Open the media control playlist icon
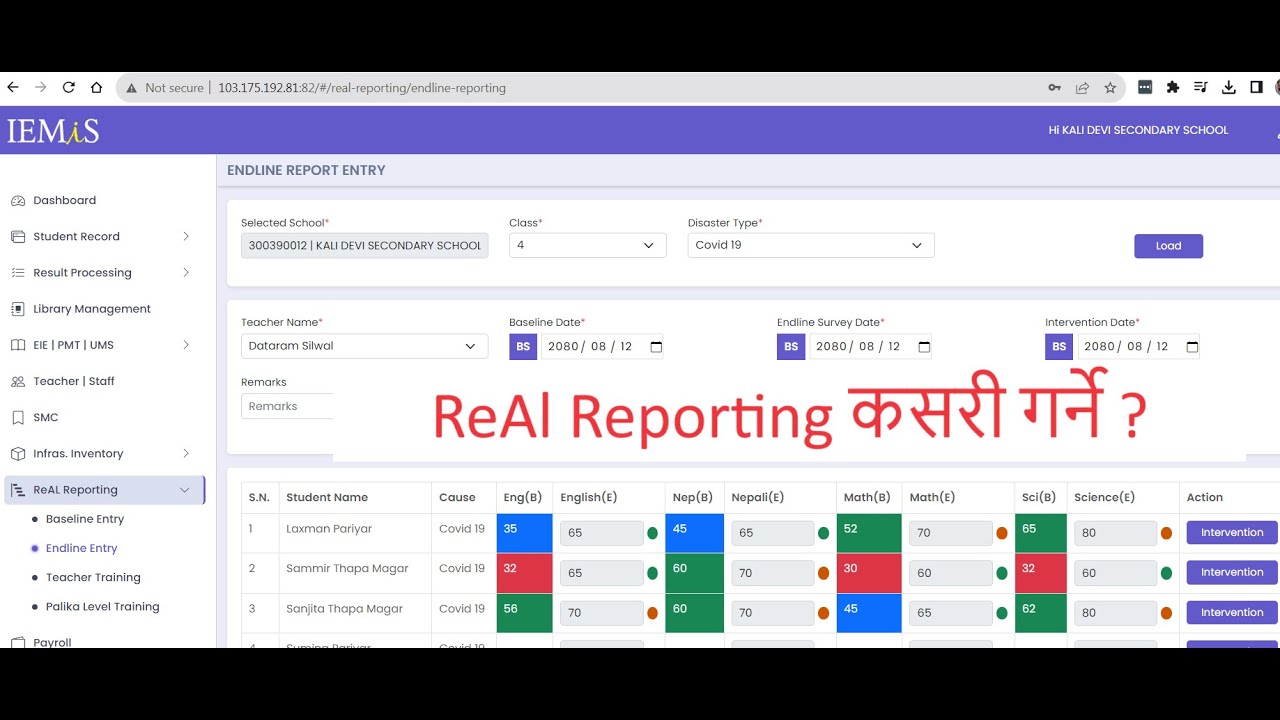Screen dimensions: 1280x720 coord(1201,88)
